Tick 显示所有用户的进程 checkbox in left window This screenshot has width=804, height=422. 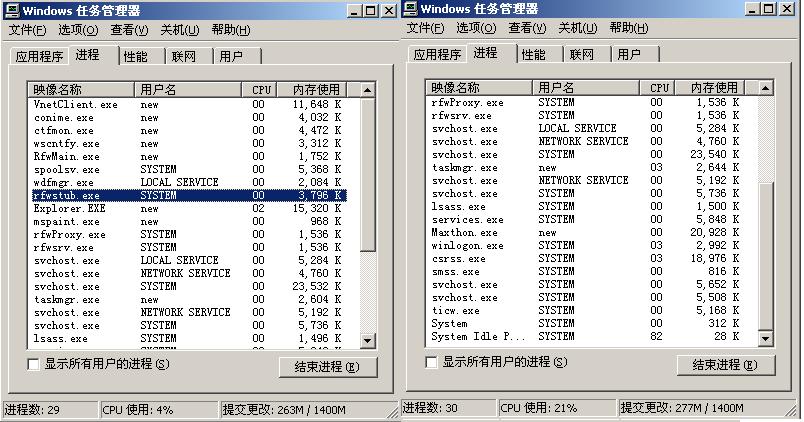[33, 365]
